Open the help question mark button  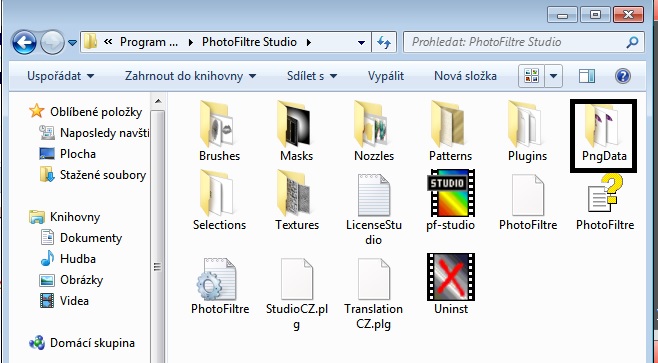coord(623,76)
